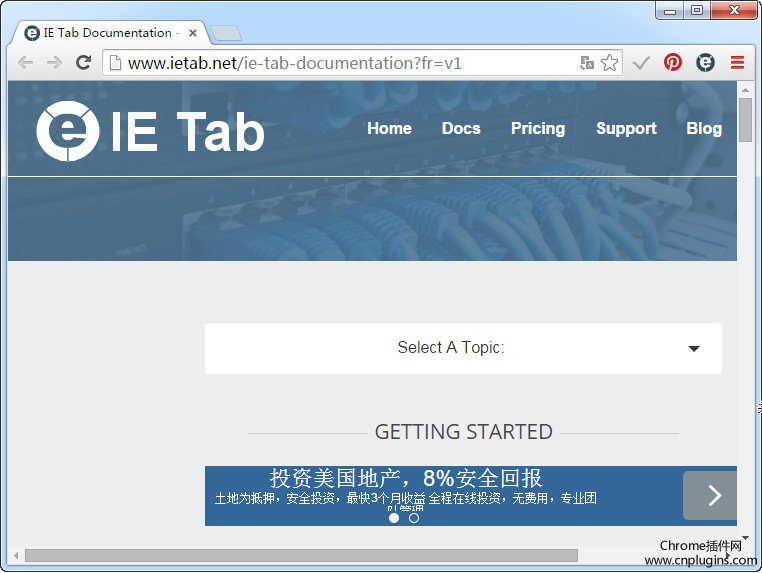Open the Pinterest extension icon
The height and width of the screenshot is (573, 762).
tap(673, 62)
